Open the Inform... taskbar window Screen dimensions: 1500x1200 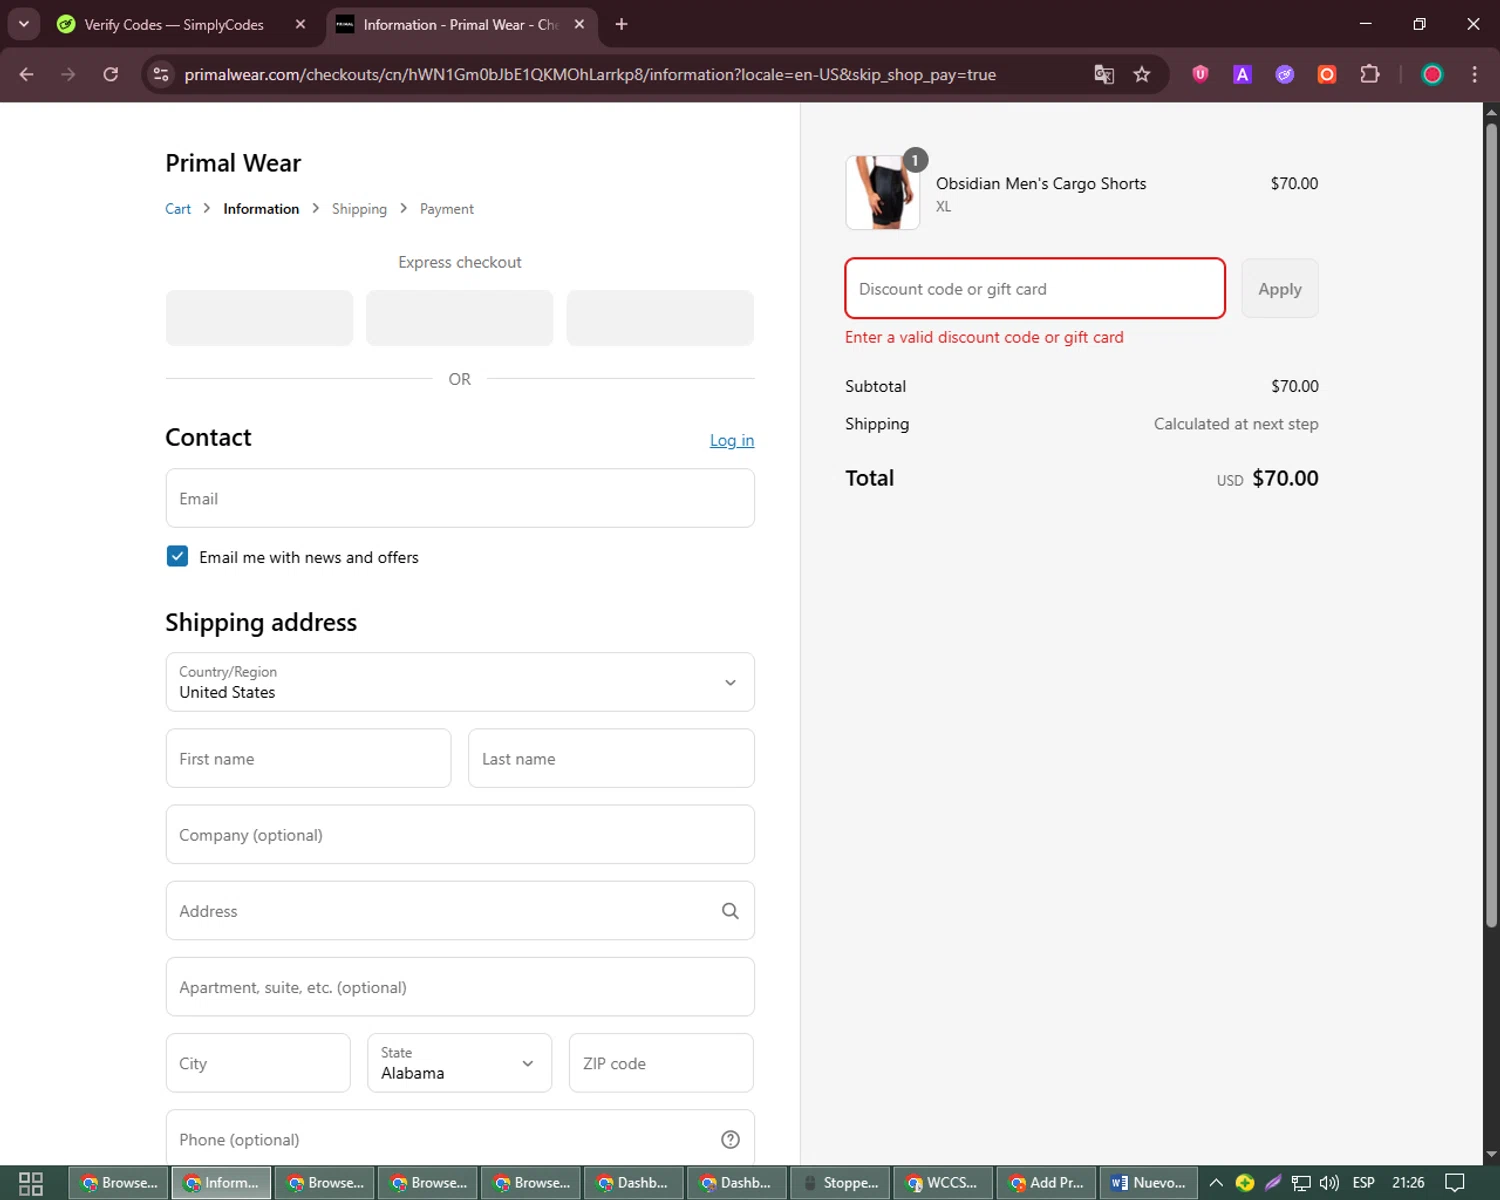[x=221, y=1183]
